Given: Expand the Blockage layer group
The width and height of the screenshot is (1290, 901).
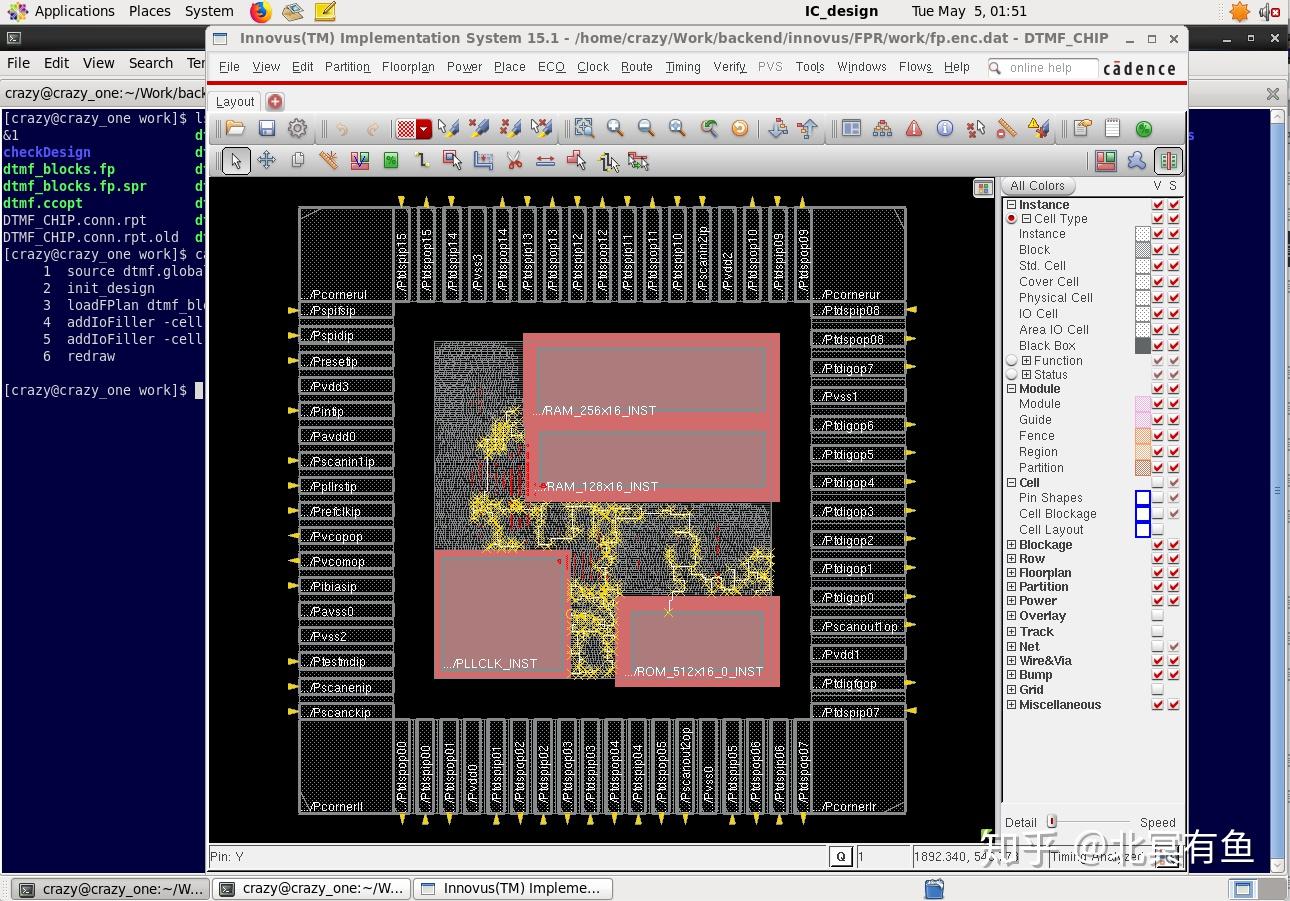Looking at the screenshot, I should click(1011, 545).
